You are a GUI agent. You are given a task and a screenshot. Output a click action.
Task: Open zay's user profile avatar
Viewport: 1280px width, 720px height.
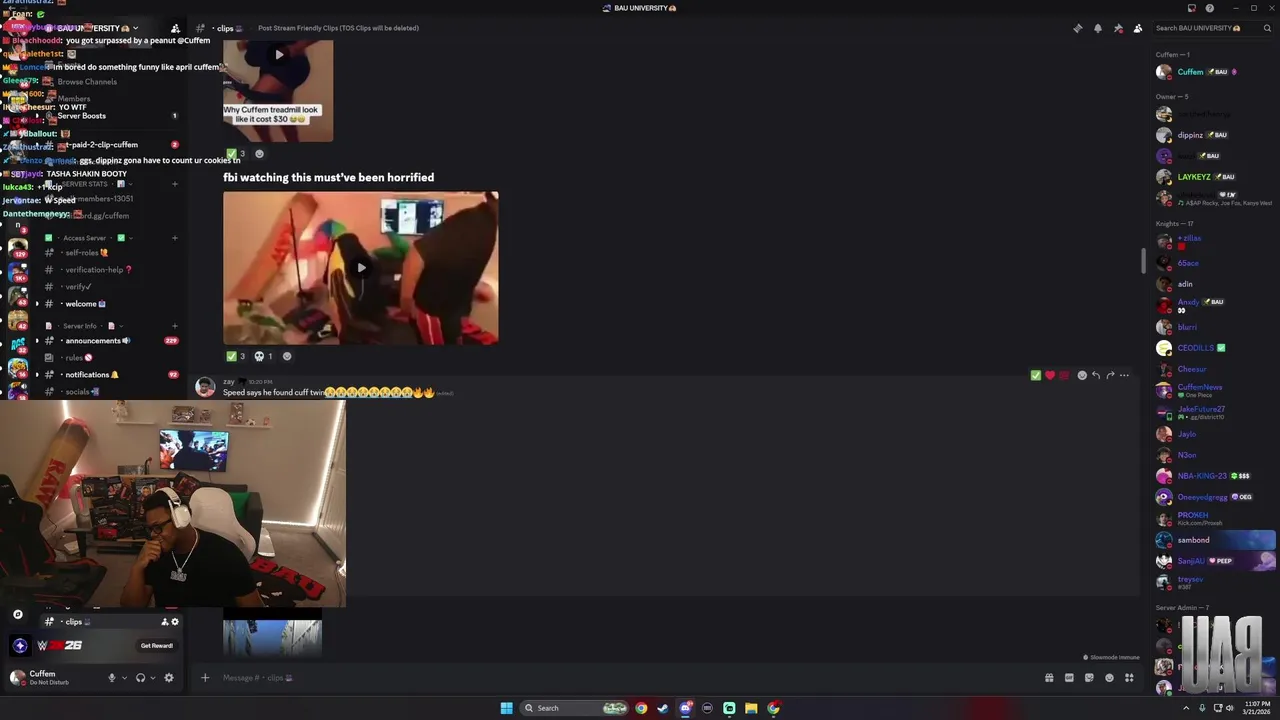click(205, 388)
